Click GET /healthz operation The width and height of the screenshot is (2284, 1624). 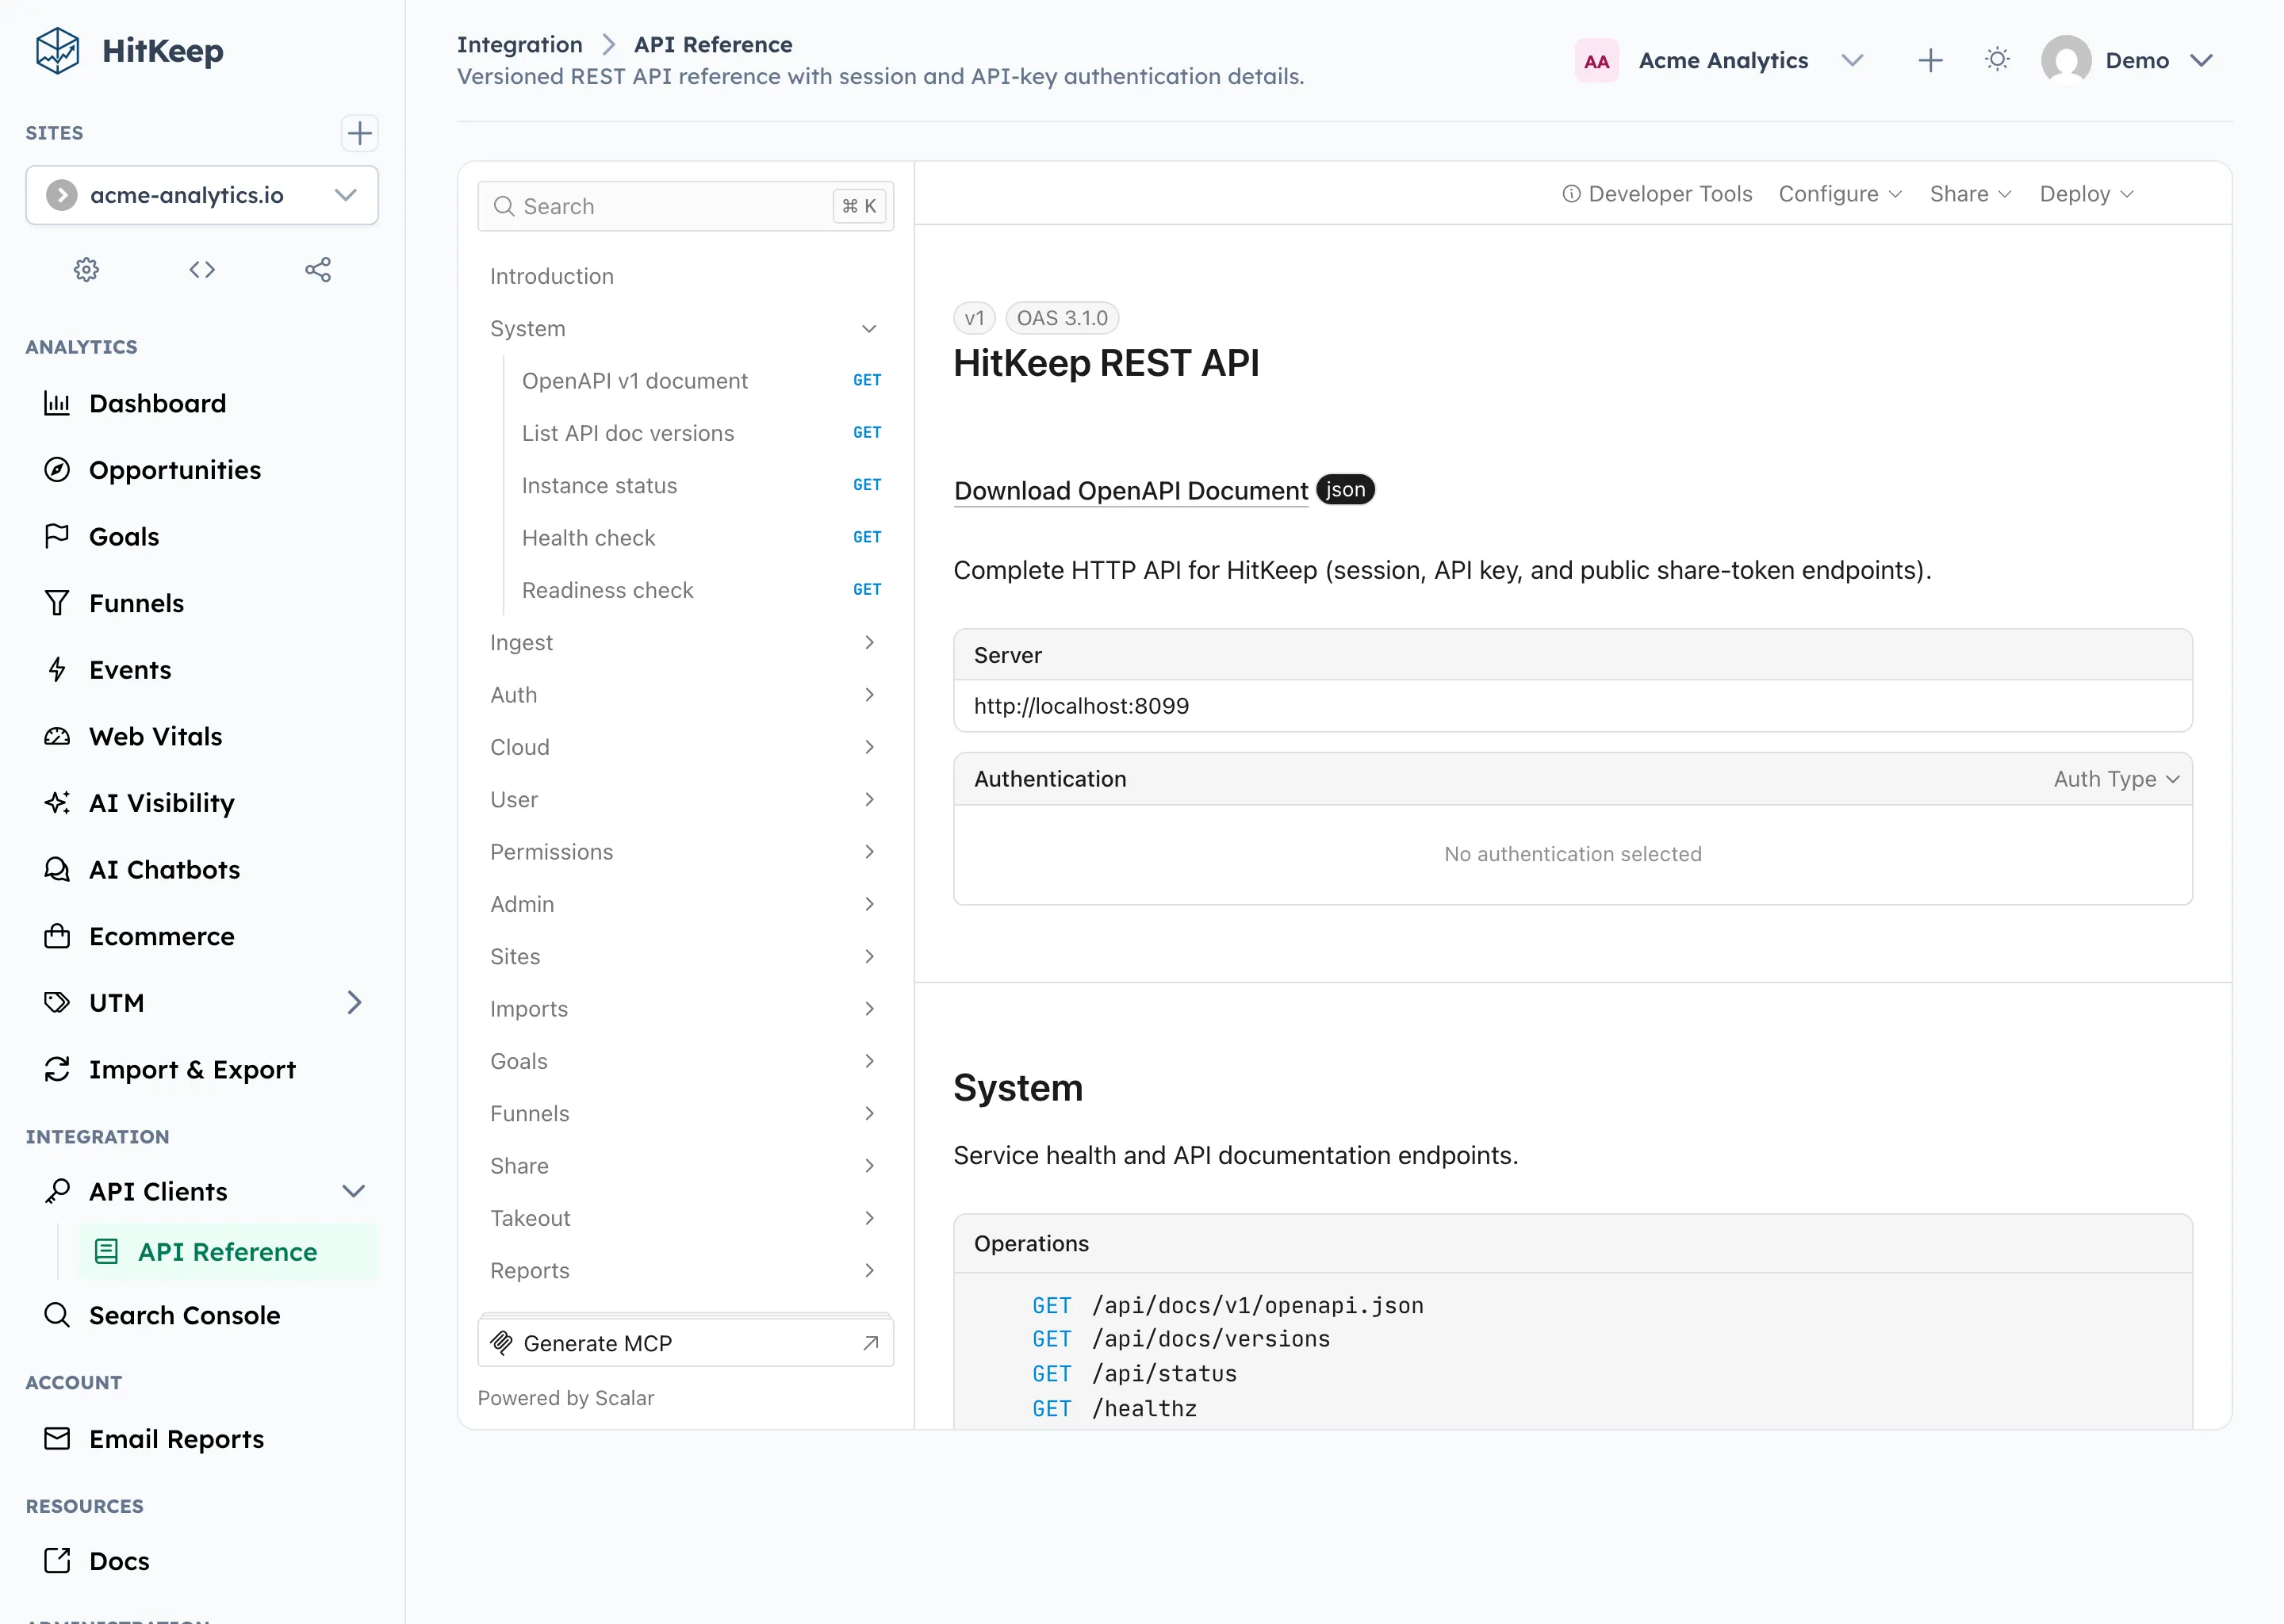1114,1408
